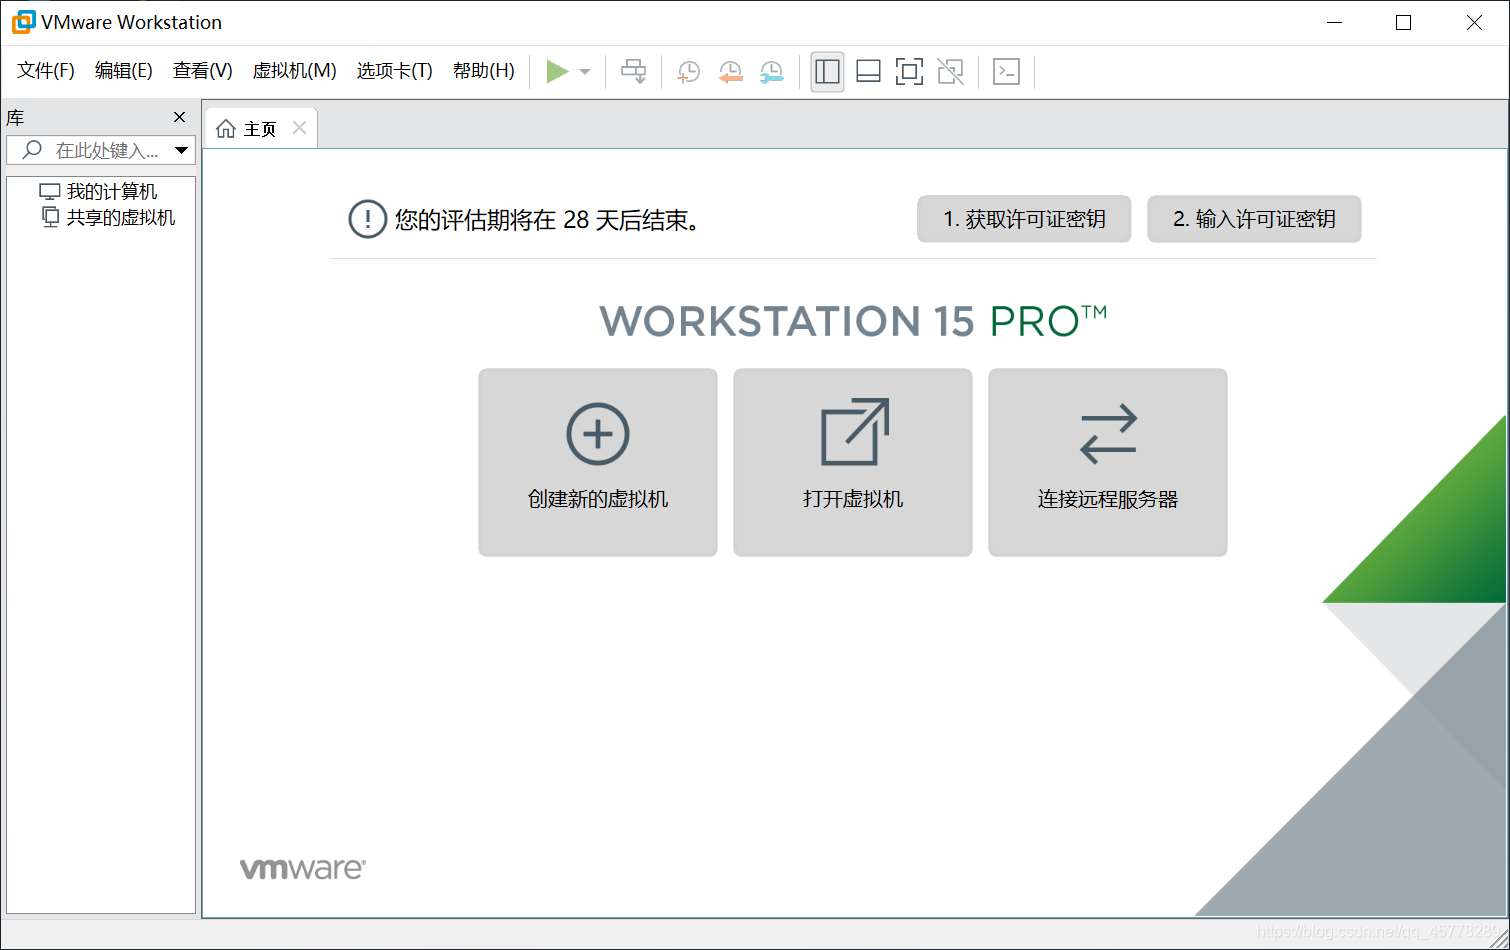Select 共享的虚拟机 in the library tree

pos(121,217)
